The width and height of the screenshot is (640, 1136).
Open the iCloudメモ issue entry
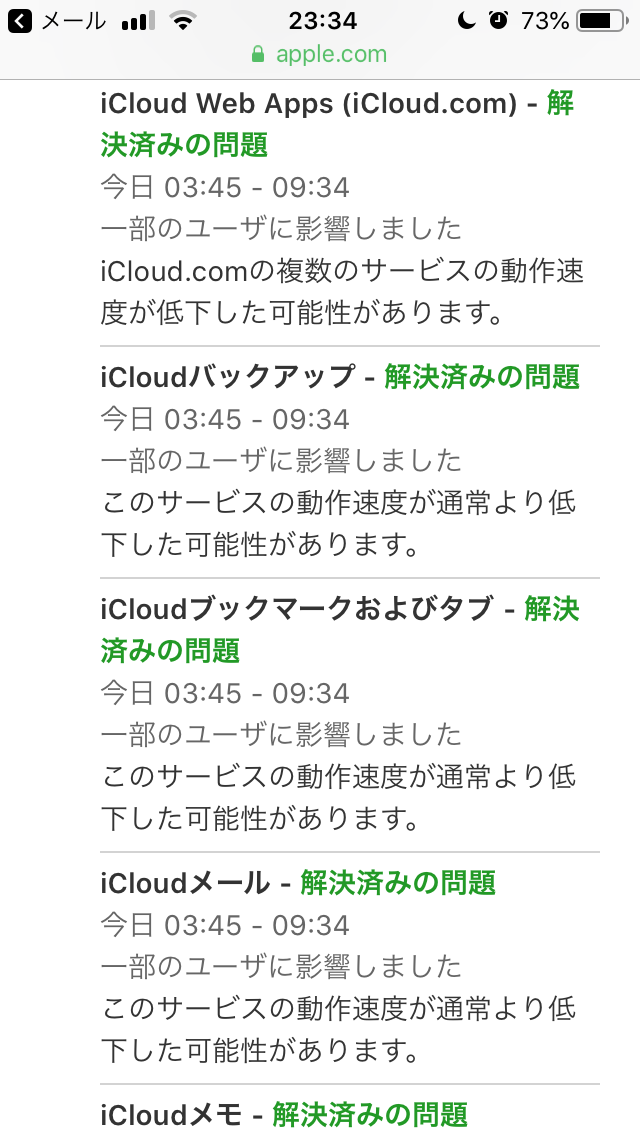(173, 1114)
